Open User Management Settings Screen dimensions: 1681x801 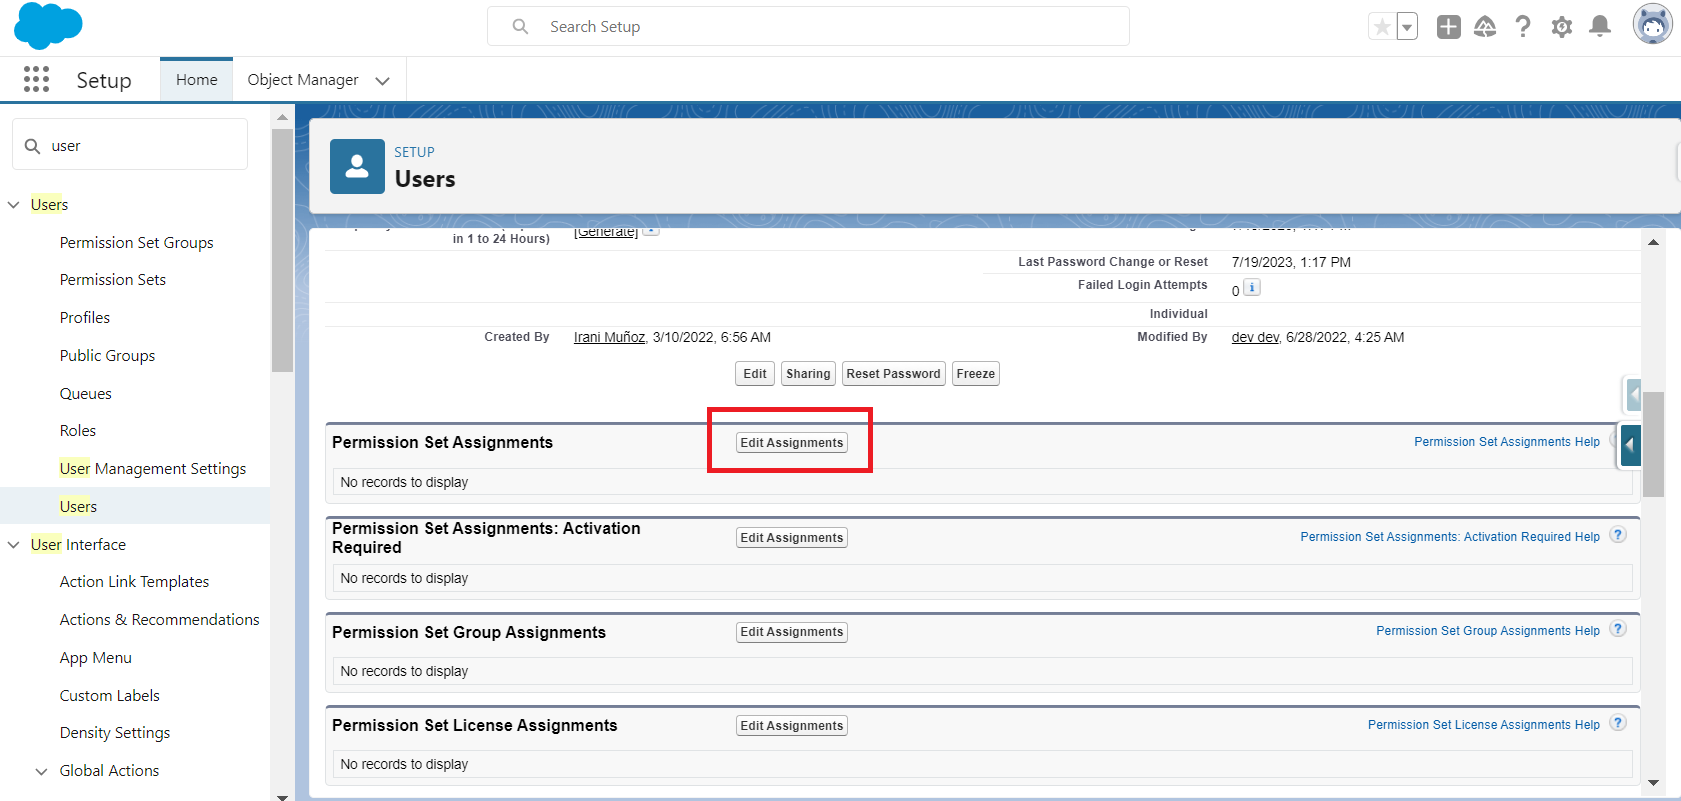coord(153,469)
